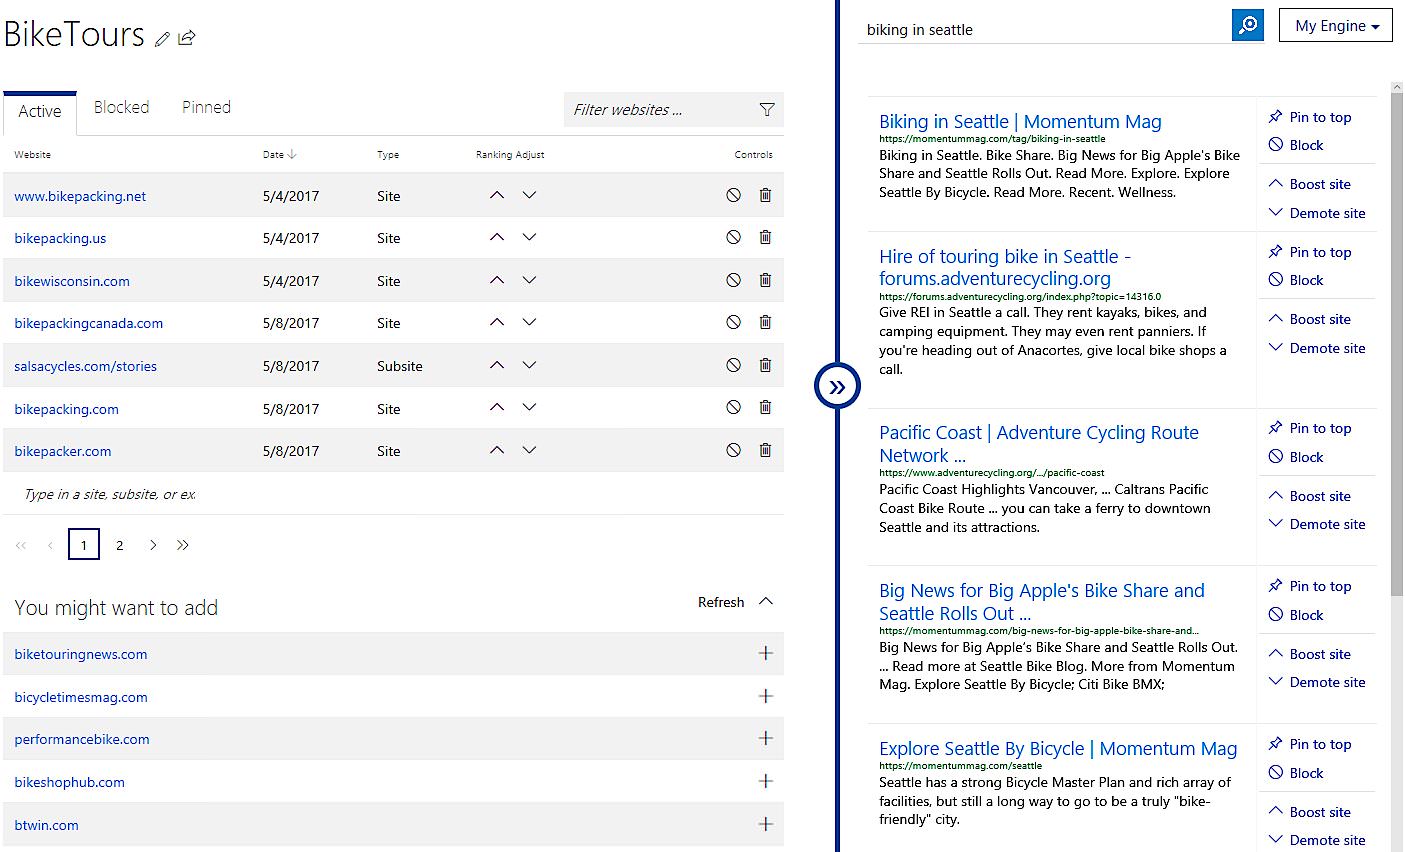Pin Pacific Coast result to top
Viewport: 1405px width, 852px height.
coord(1310,428)
